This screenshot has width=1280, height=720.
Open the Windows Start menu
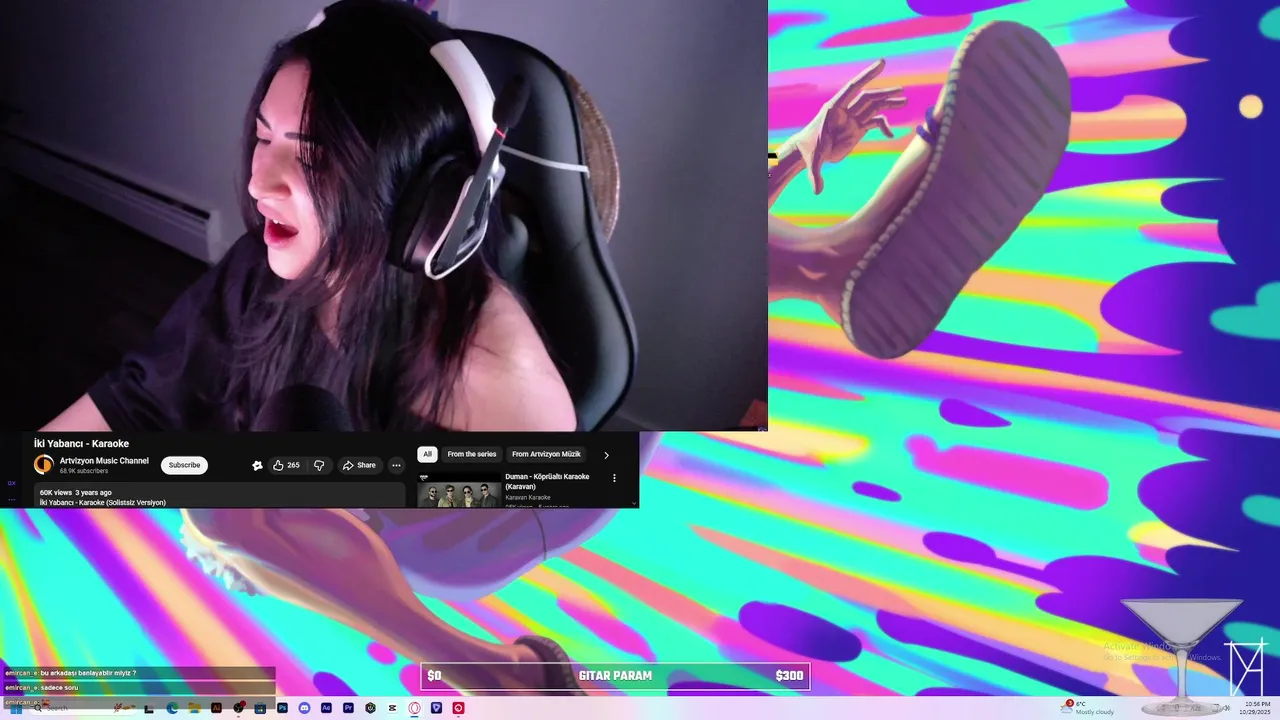16,708
